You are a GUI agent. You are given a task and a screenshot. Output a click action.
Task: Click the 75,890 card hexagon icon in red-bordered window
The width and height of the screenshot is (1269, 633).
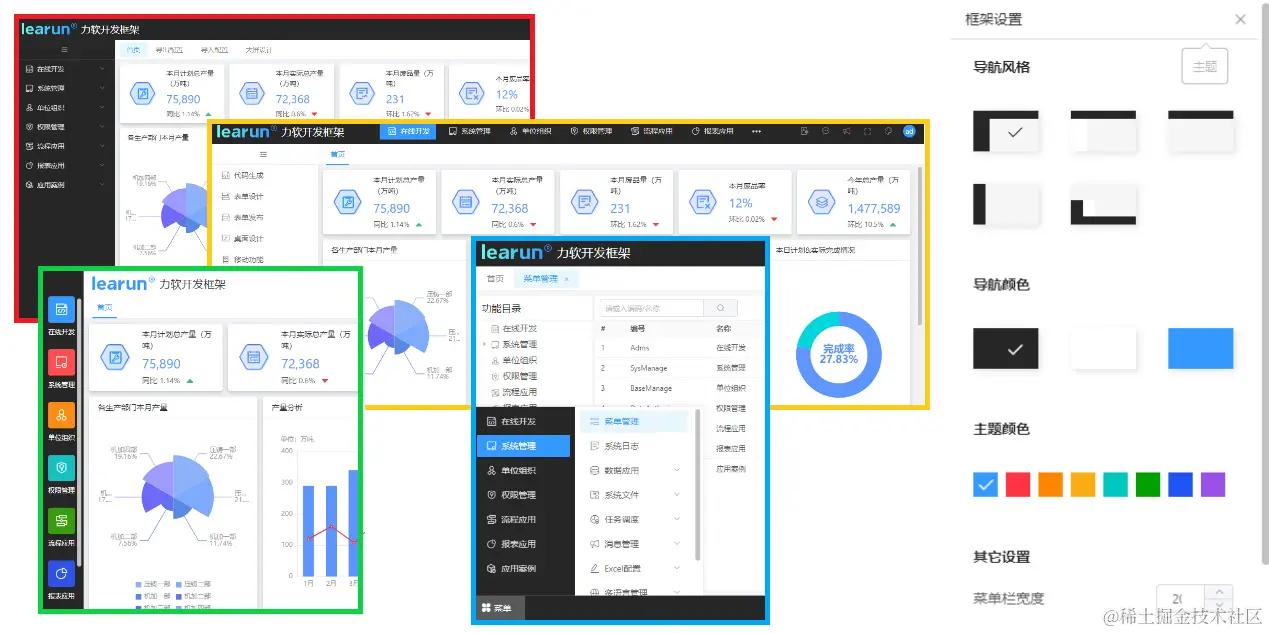(x=143, y=94)
